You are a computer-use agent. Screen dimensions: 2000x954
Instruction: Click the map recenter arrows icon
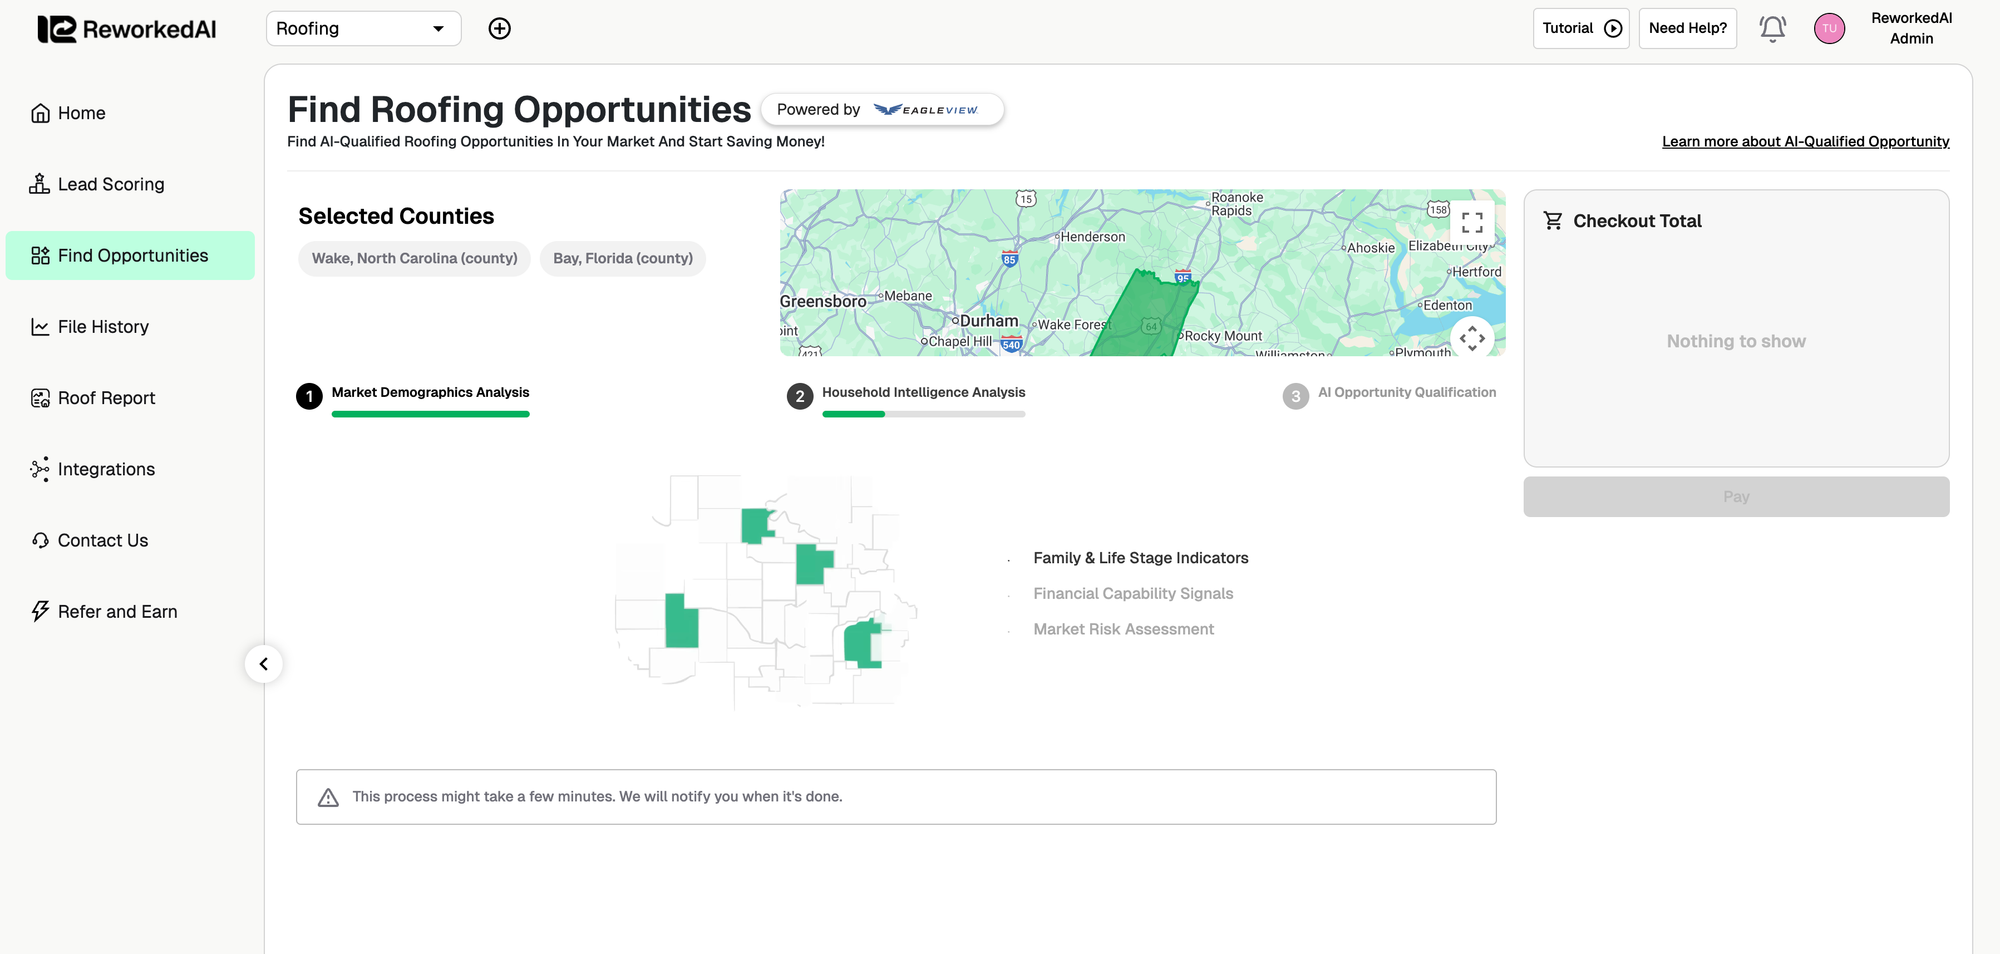coord(1472,339)
